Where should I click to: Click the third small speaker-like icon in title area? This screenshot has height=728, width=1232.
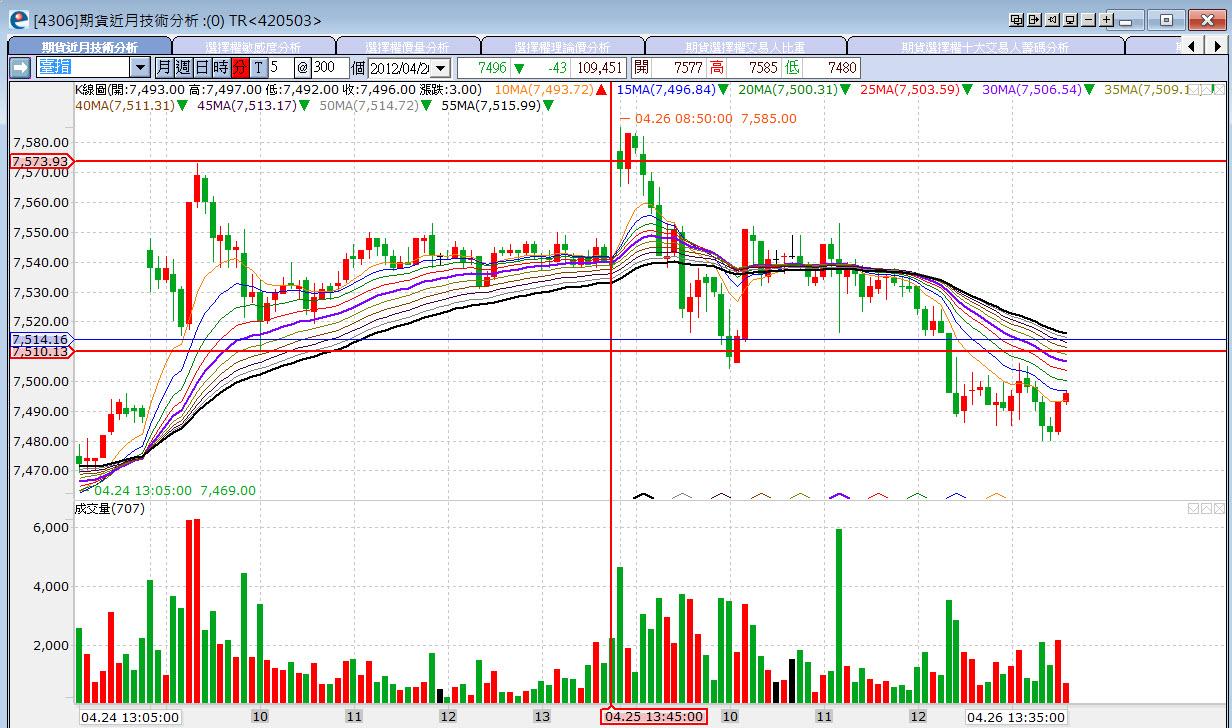pyautogui.click(x=1052, y=19)
